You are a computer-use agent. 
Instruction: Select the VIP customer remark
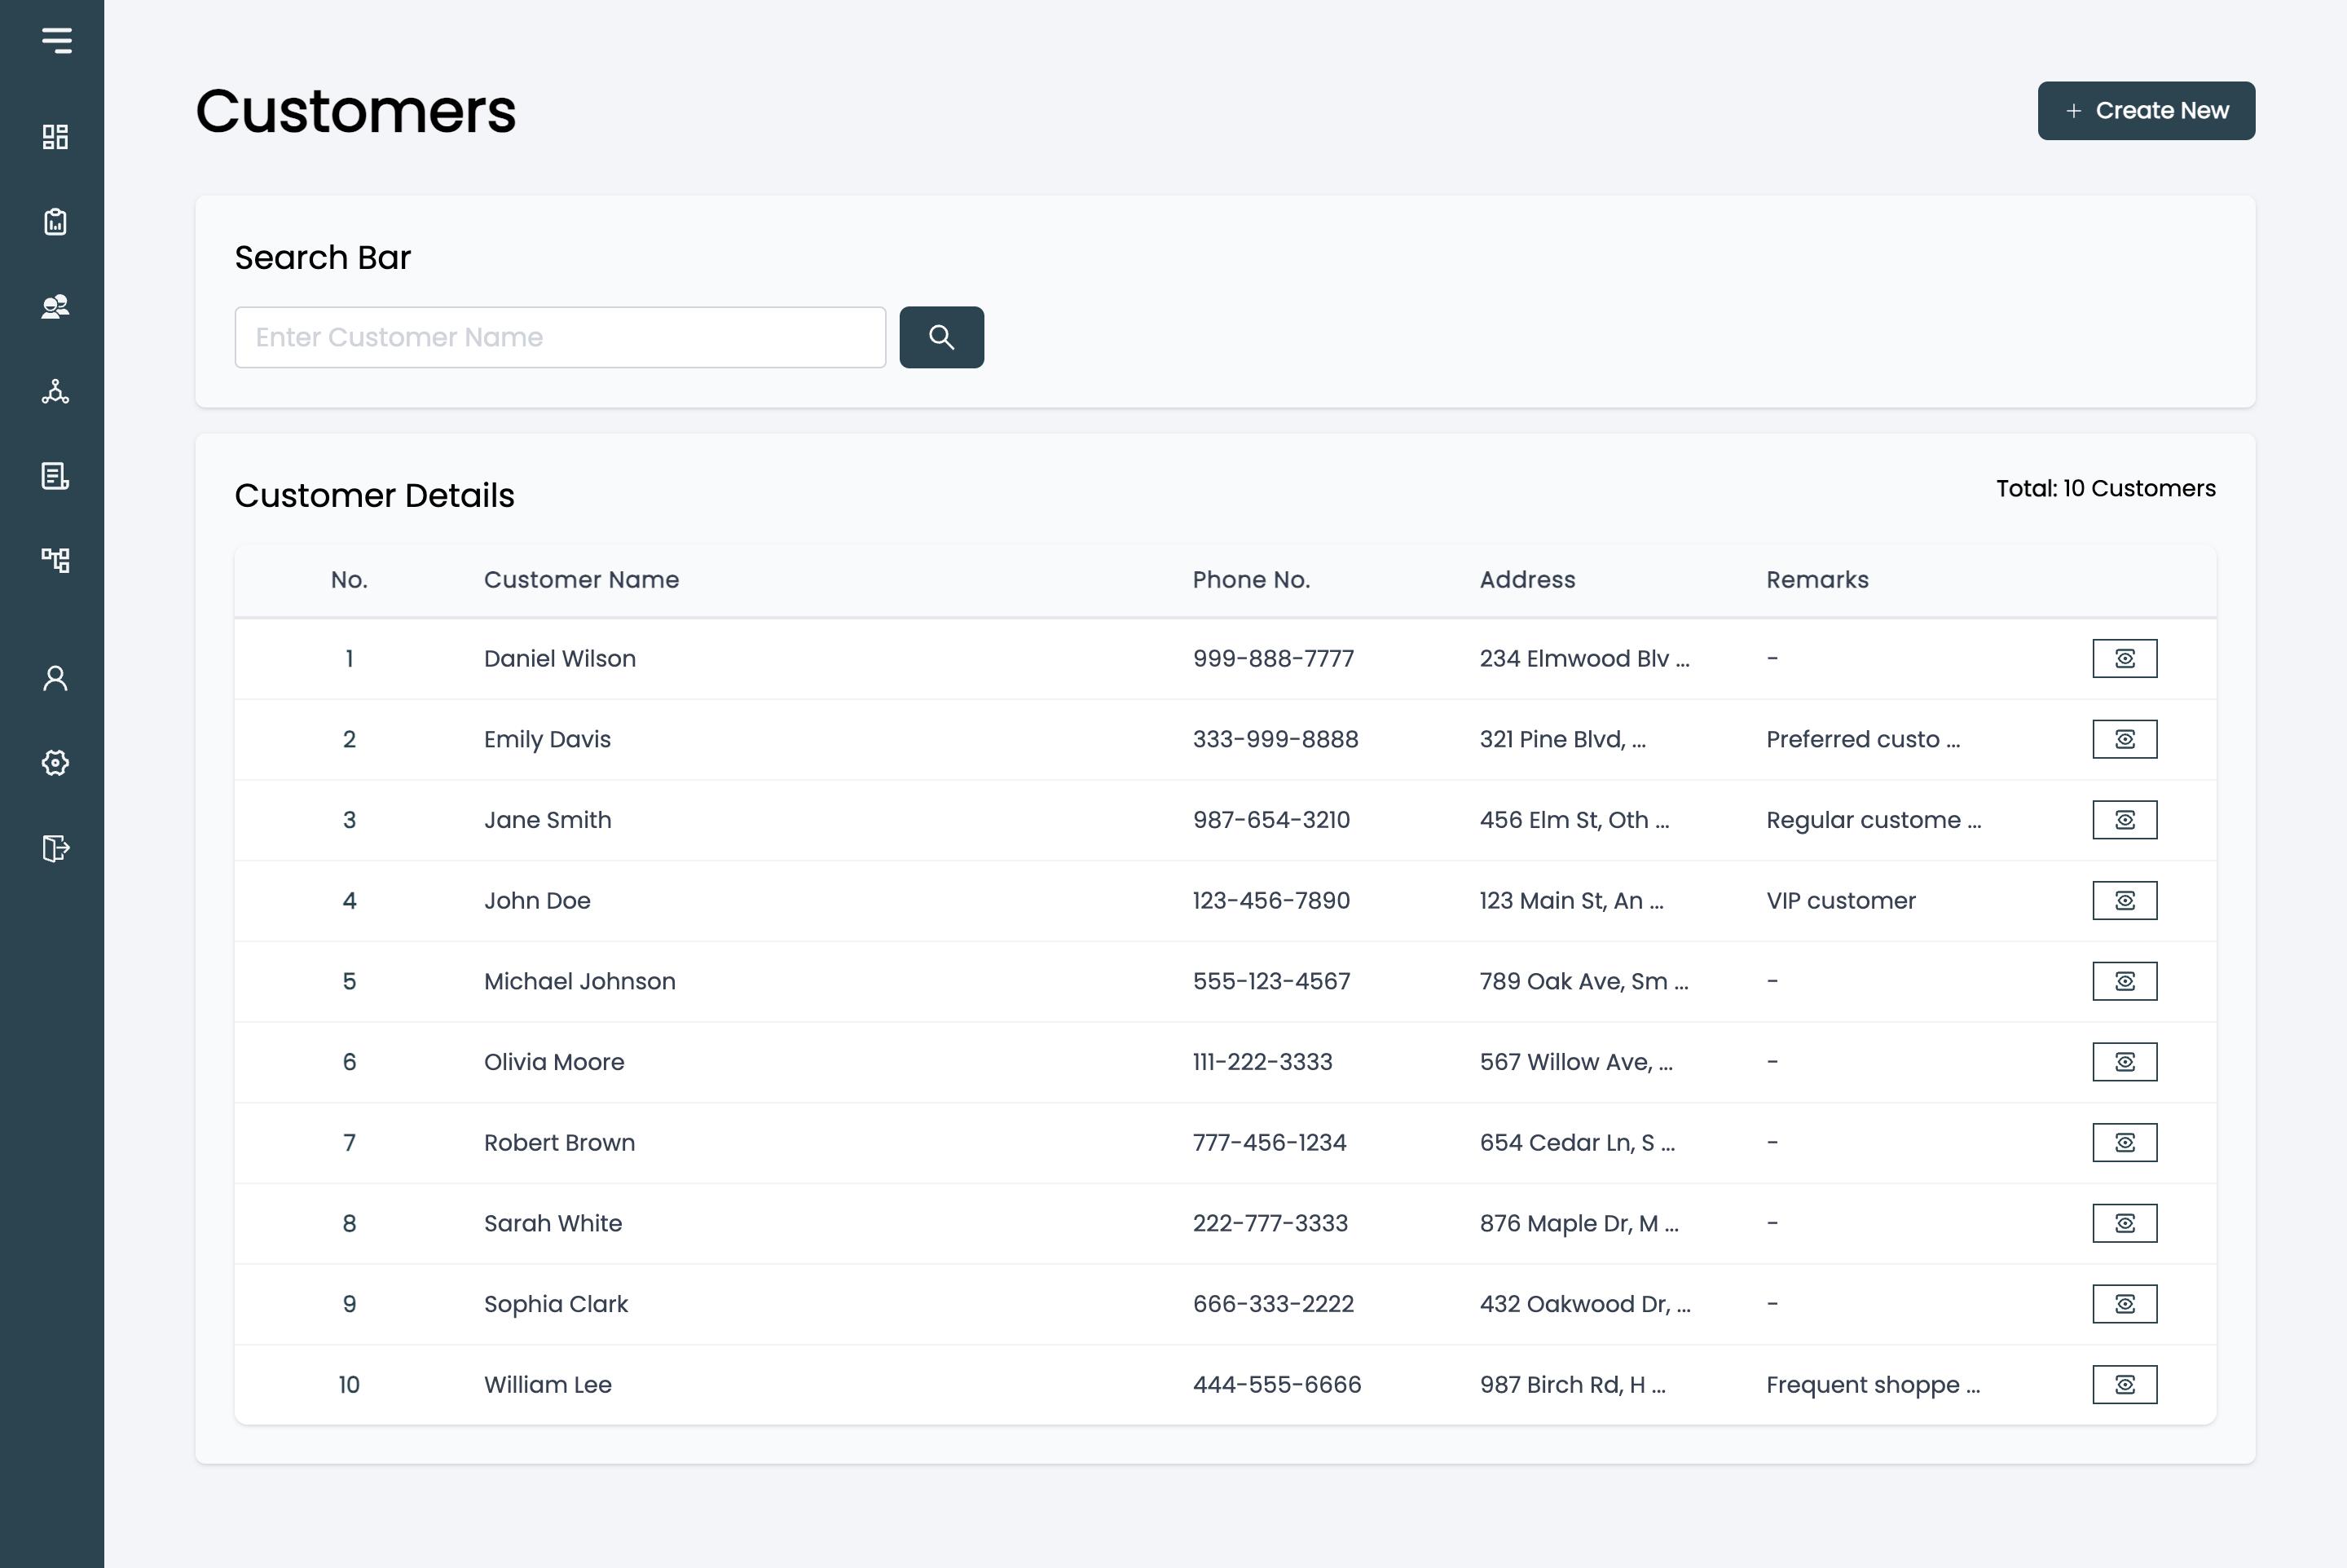1840,901
